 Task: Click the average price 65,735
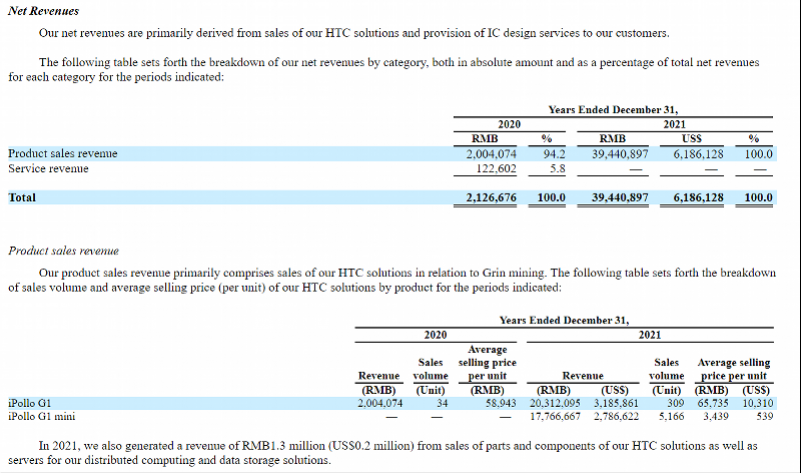tap(713, 403)
